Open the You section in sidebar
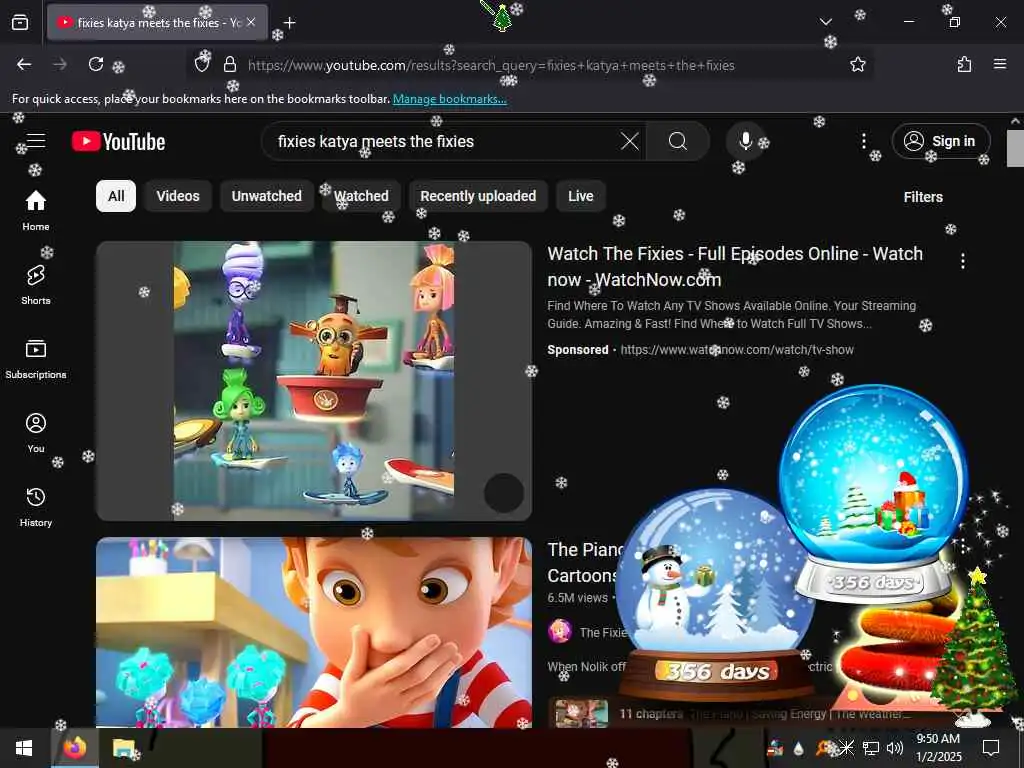Image resolution: width=1024 pixels, height=768 pixels. [36, 432]
